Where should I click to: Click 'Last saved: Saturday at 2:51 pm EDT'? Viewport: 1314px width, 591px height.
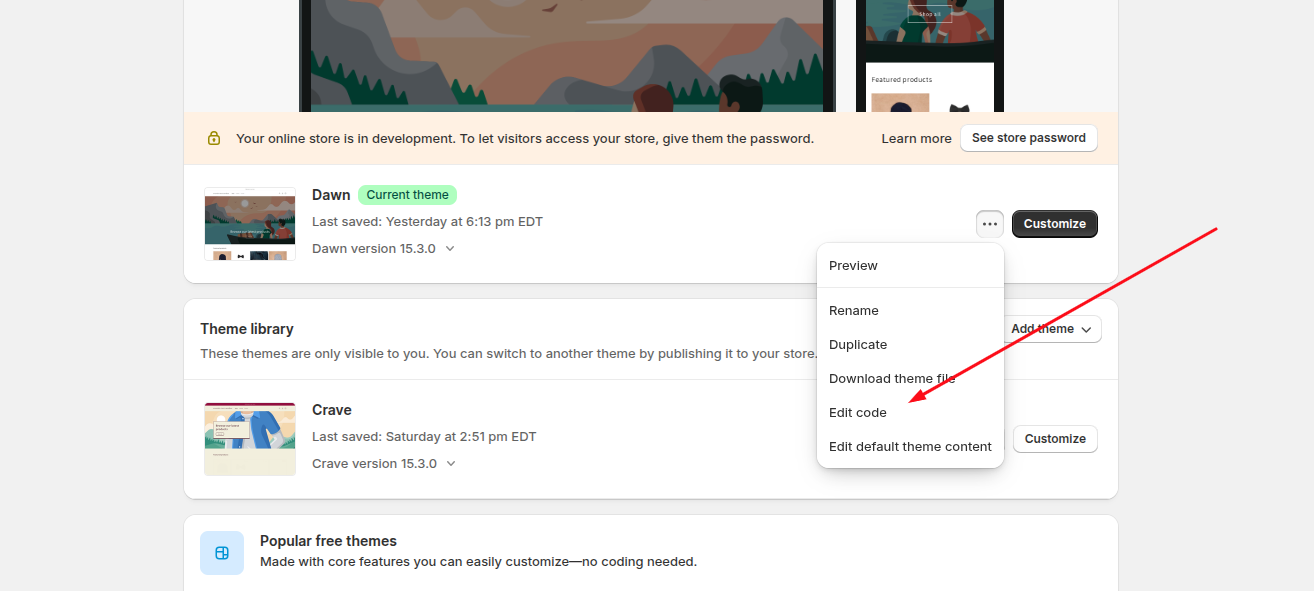tap(424, 437)
